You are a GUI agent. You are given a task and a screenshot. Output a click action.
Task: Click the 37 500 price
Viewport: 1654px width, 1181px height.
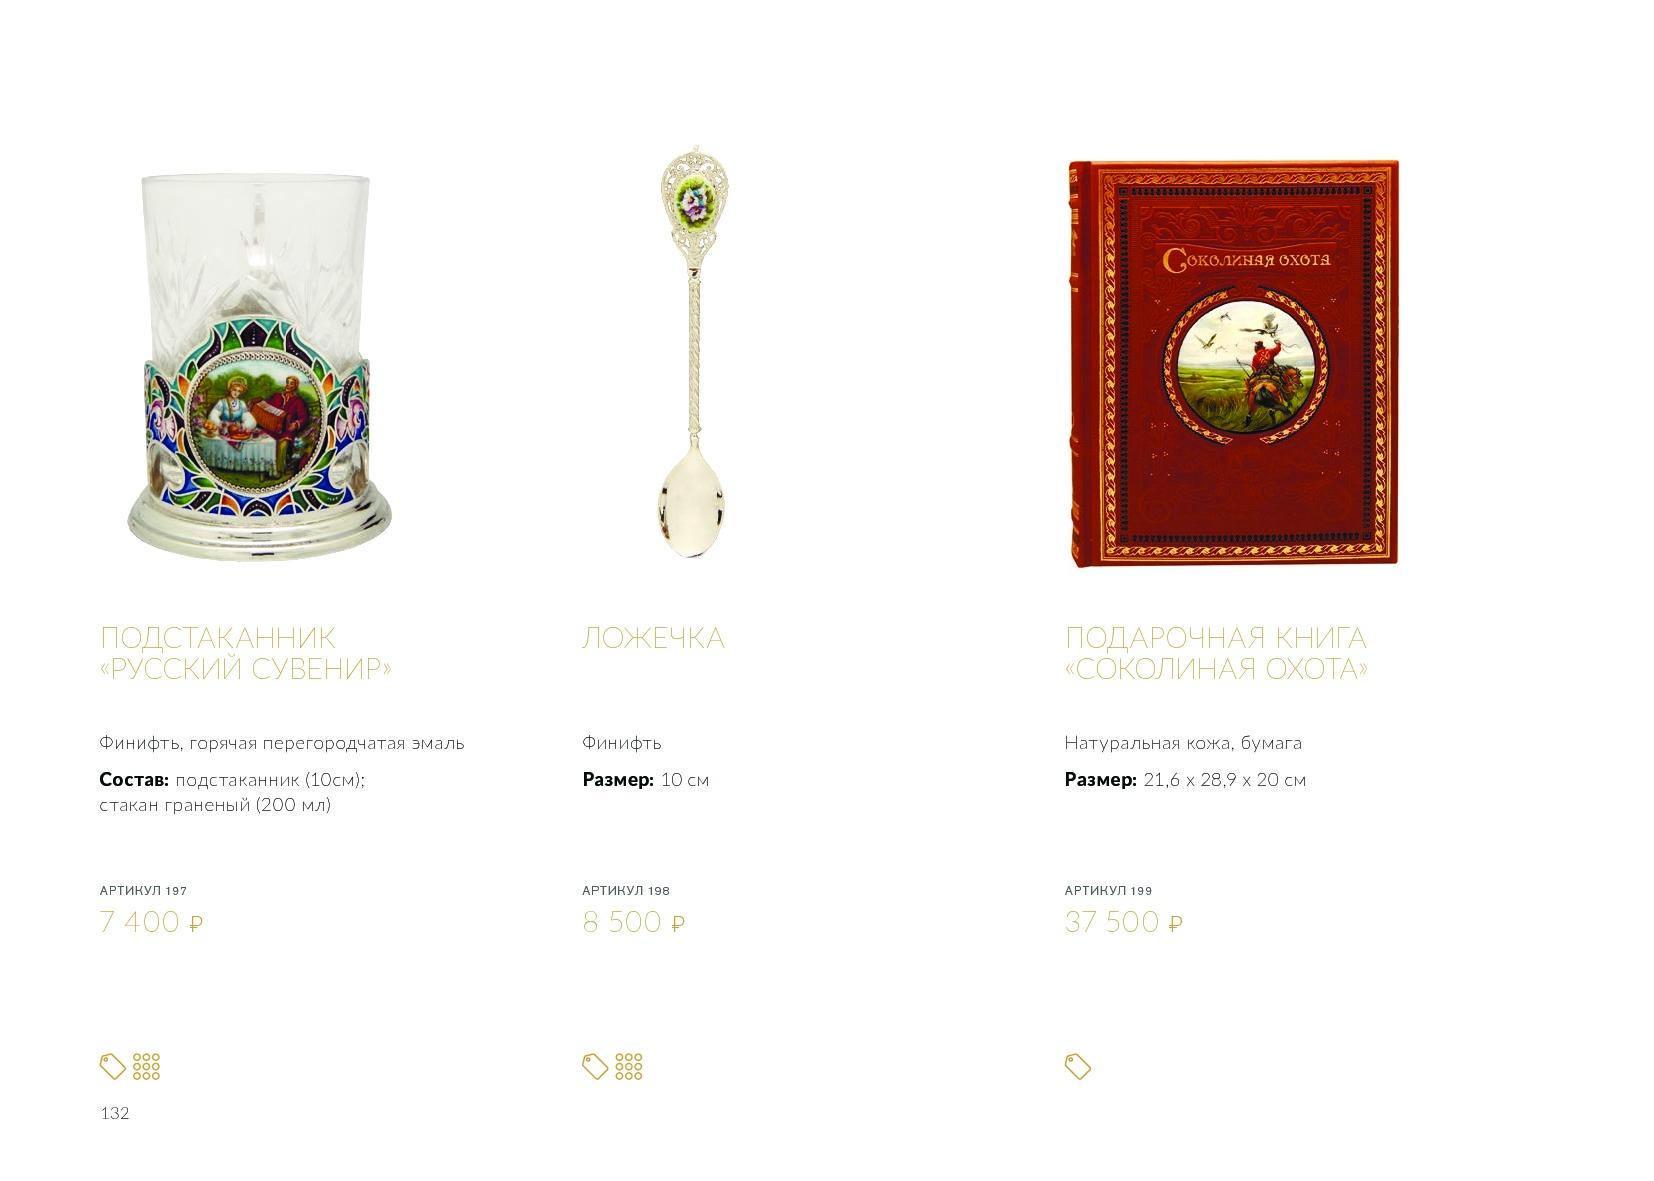pos(1112,922)
